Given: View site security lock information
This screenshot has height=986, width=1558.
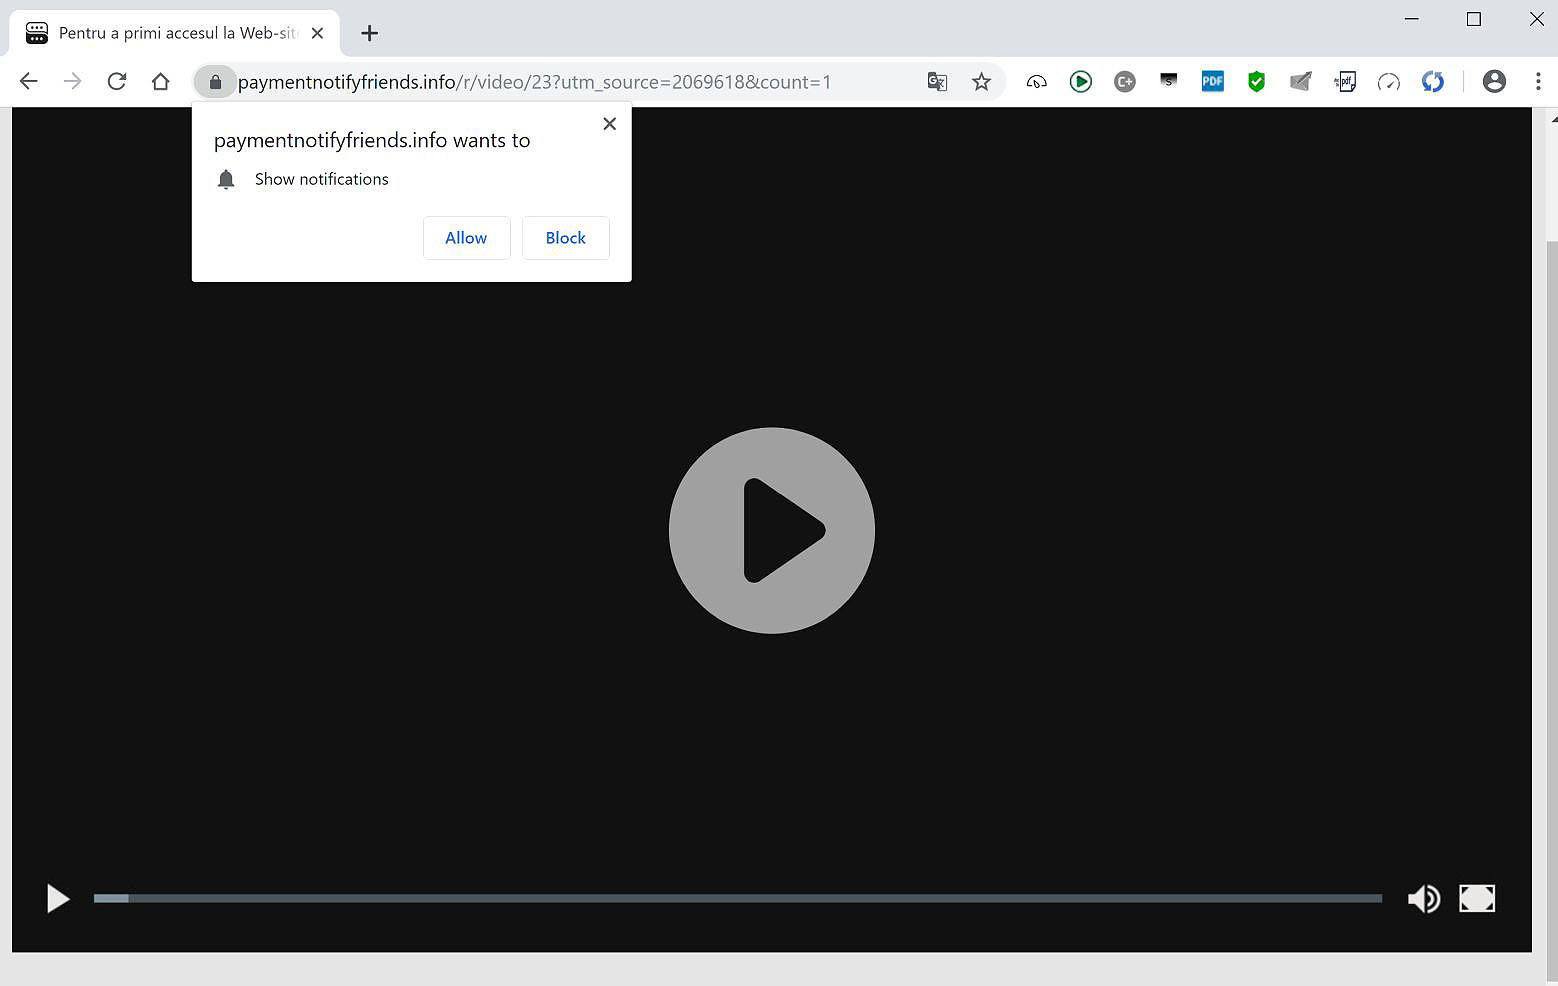Looking at the screenshot, I should point(215,82).
